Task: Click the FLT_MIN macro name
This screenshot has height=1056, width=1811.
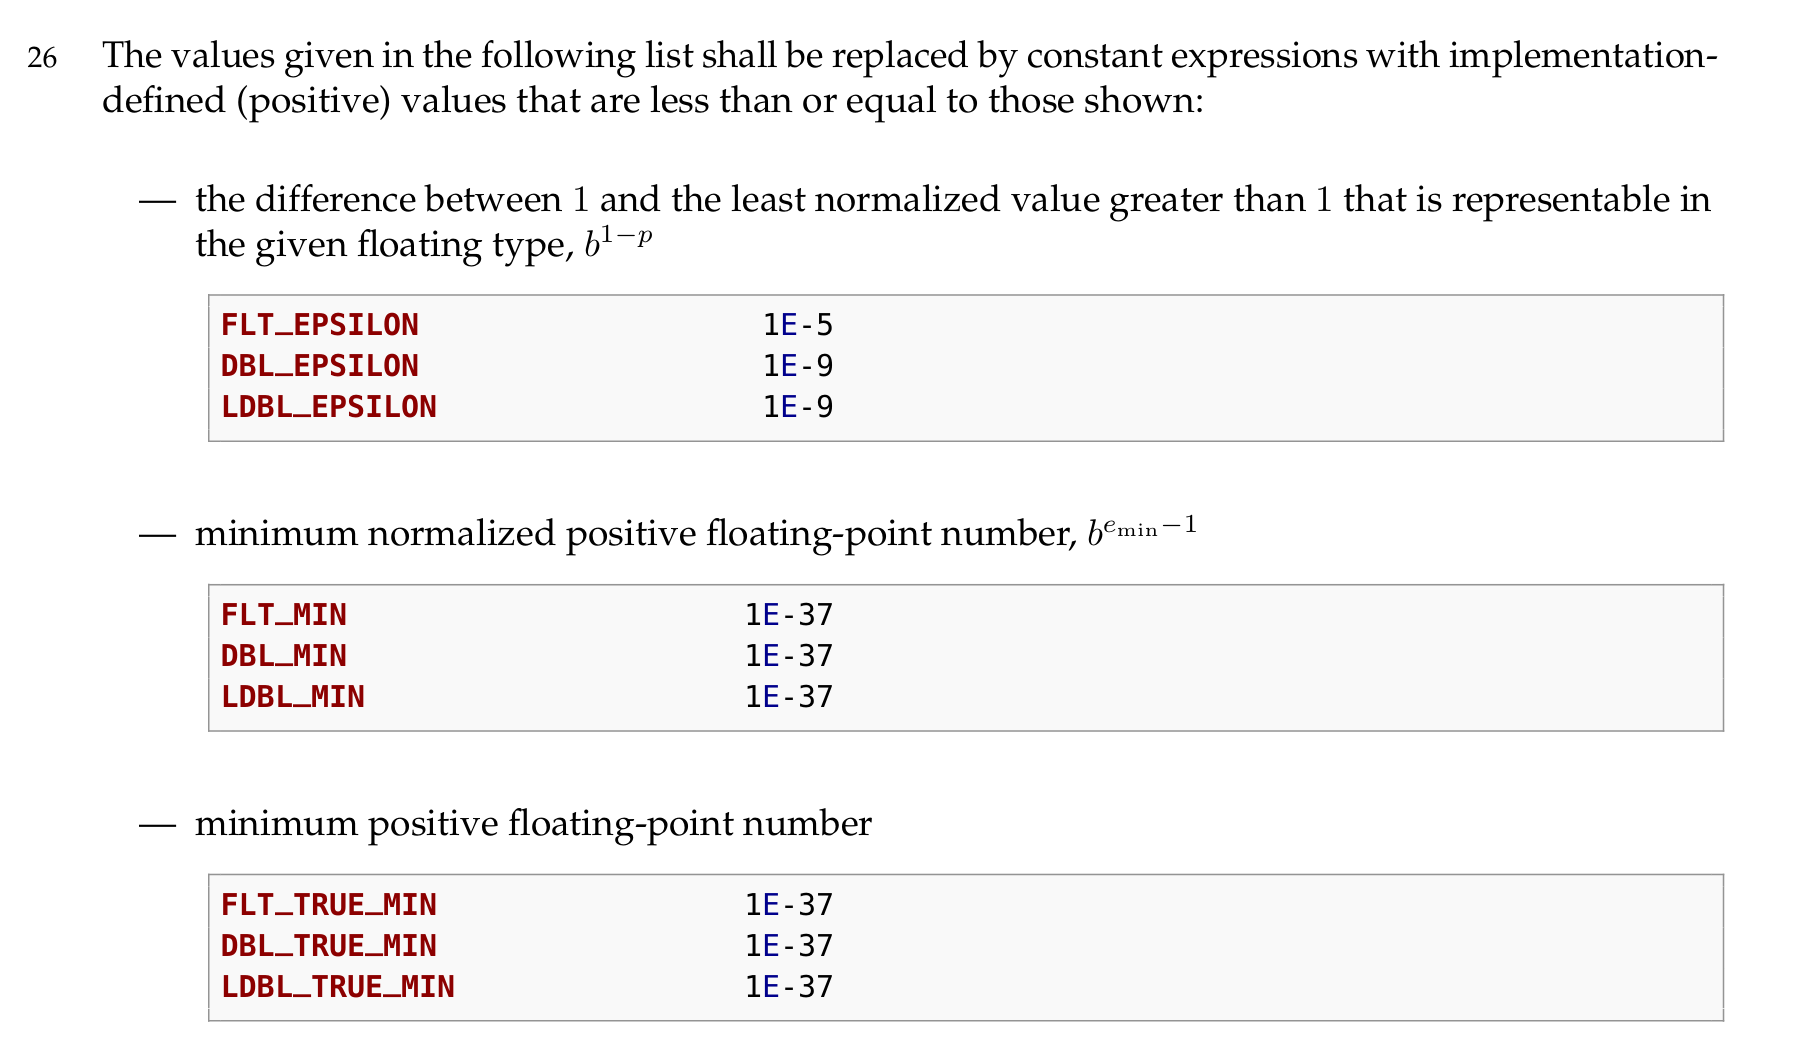Action: click(x=284, y=615)
